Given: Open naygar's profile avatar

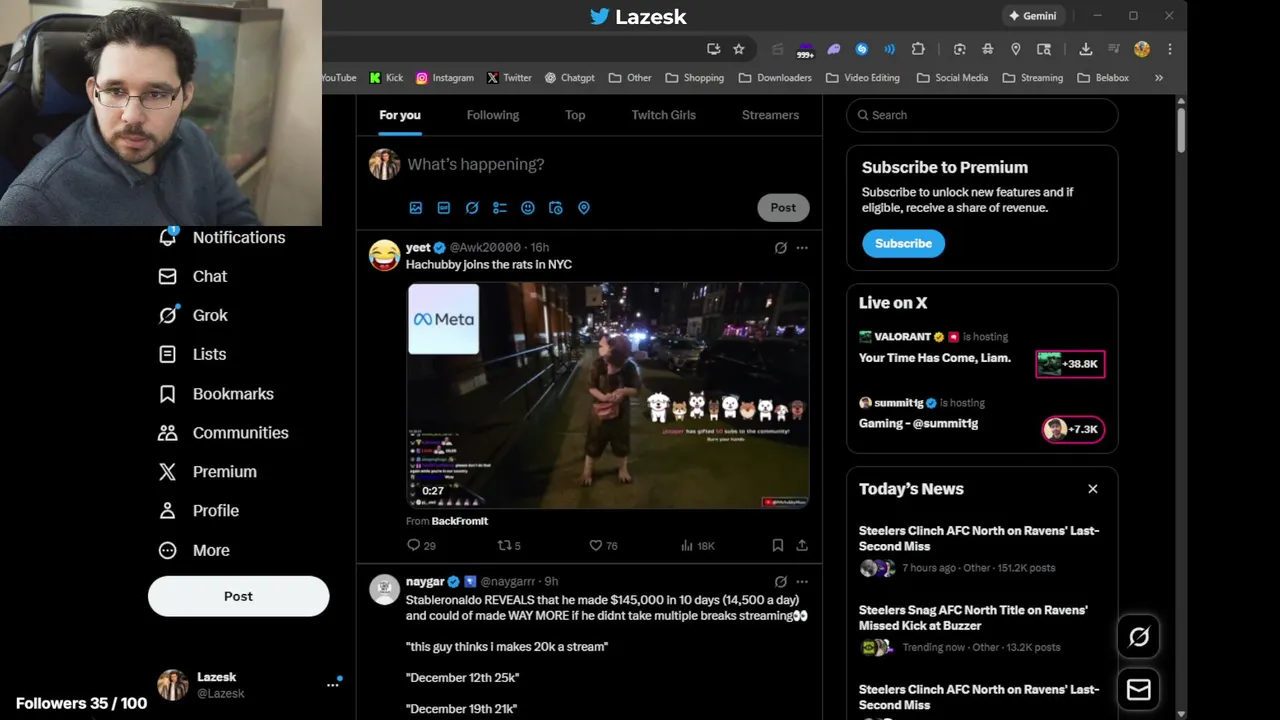Looking at the screenshot, I should (384, 589).
